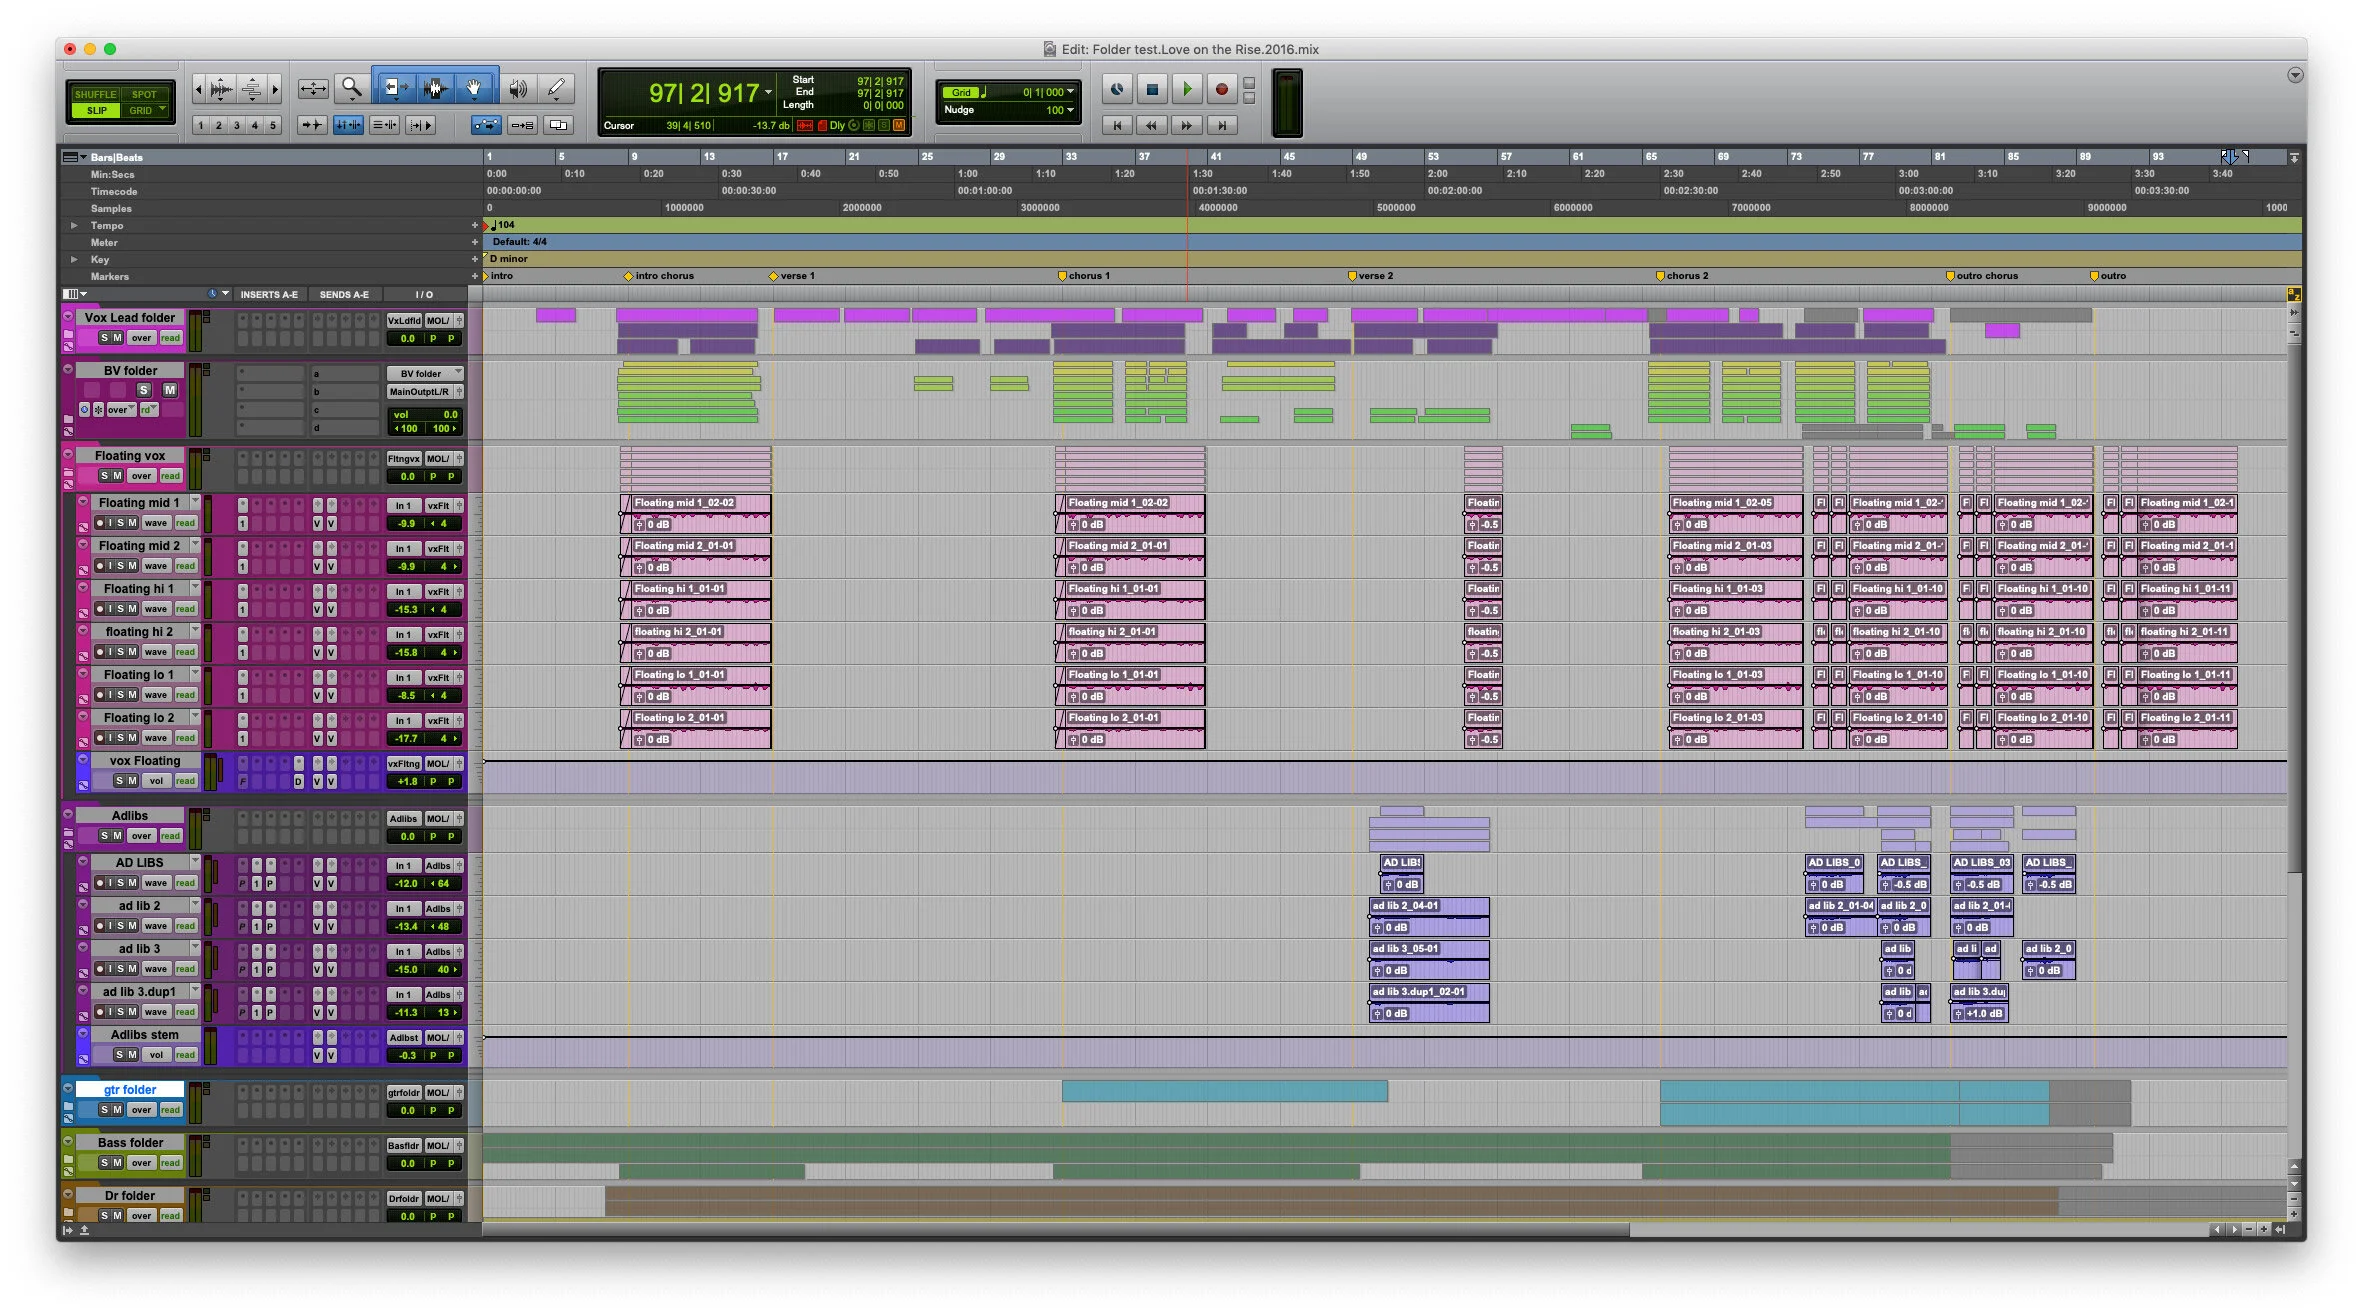Solo the Vox Lead folder track

(104, 338)
